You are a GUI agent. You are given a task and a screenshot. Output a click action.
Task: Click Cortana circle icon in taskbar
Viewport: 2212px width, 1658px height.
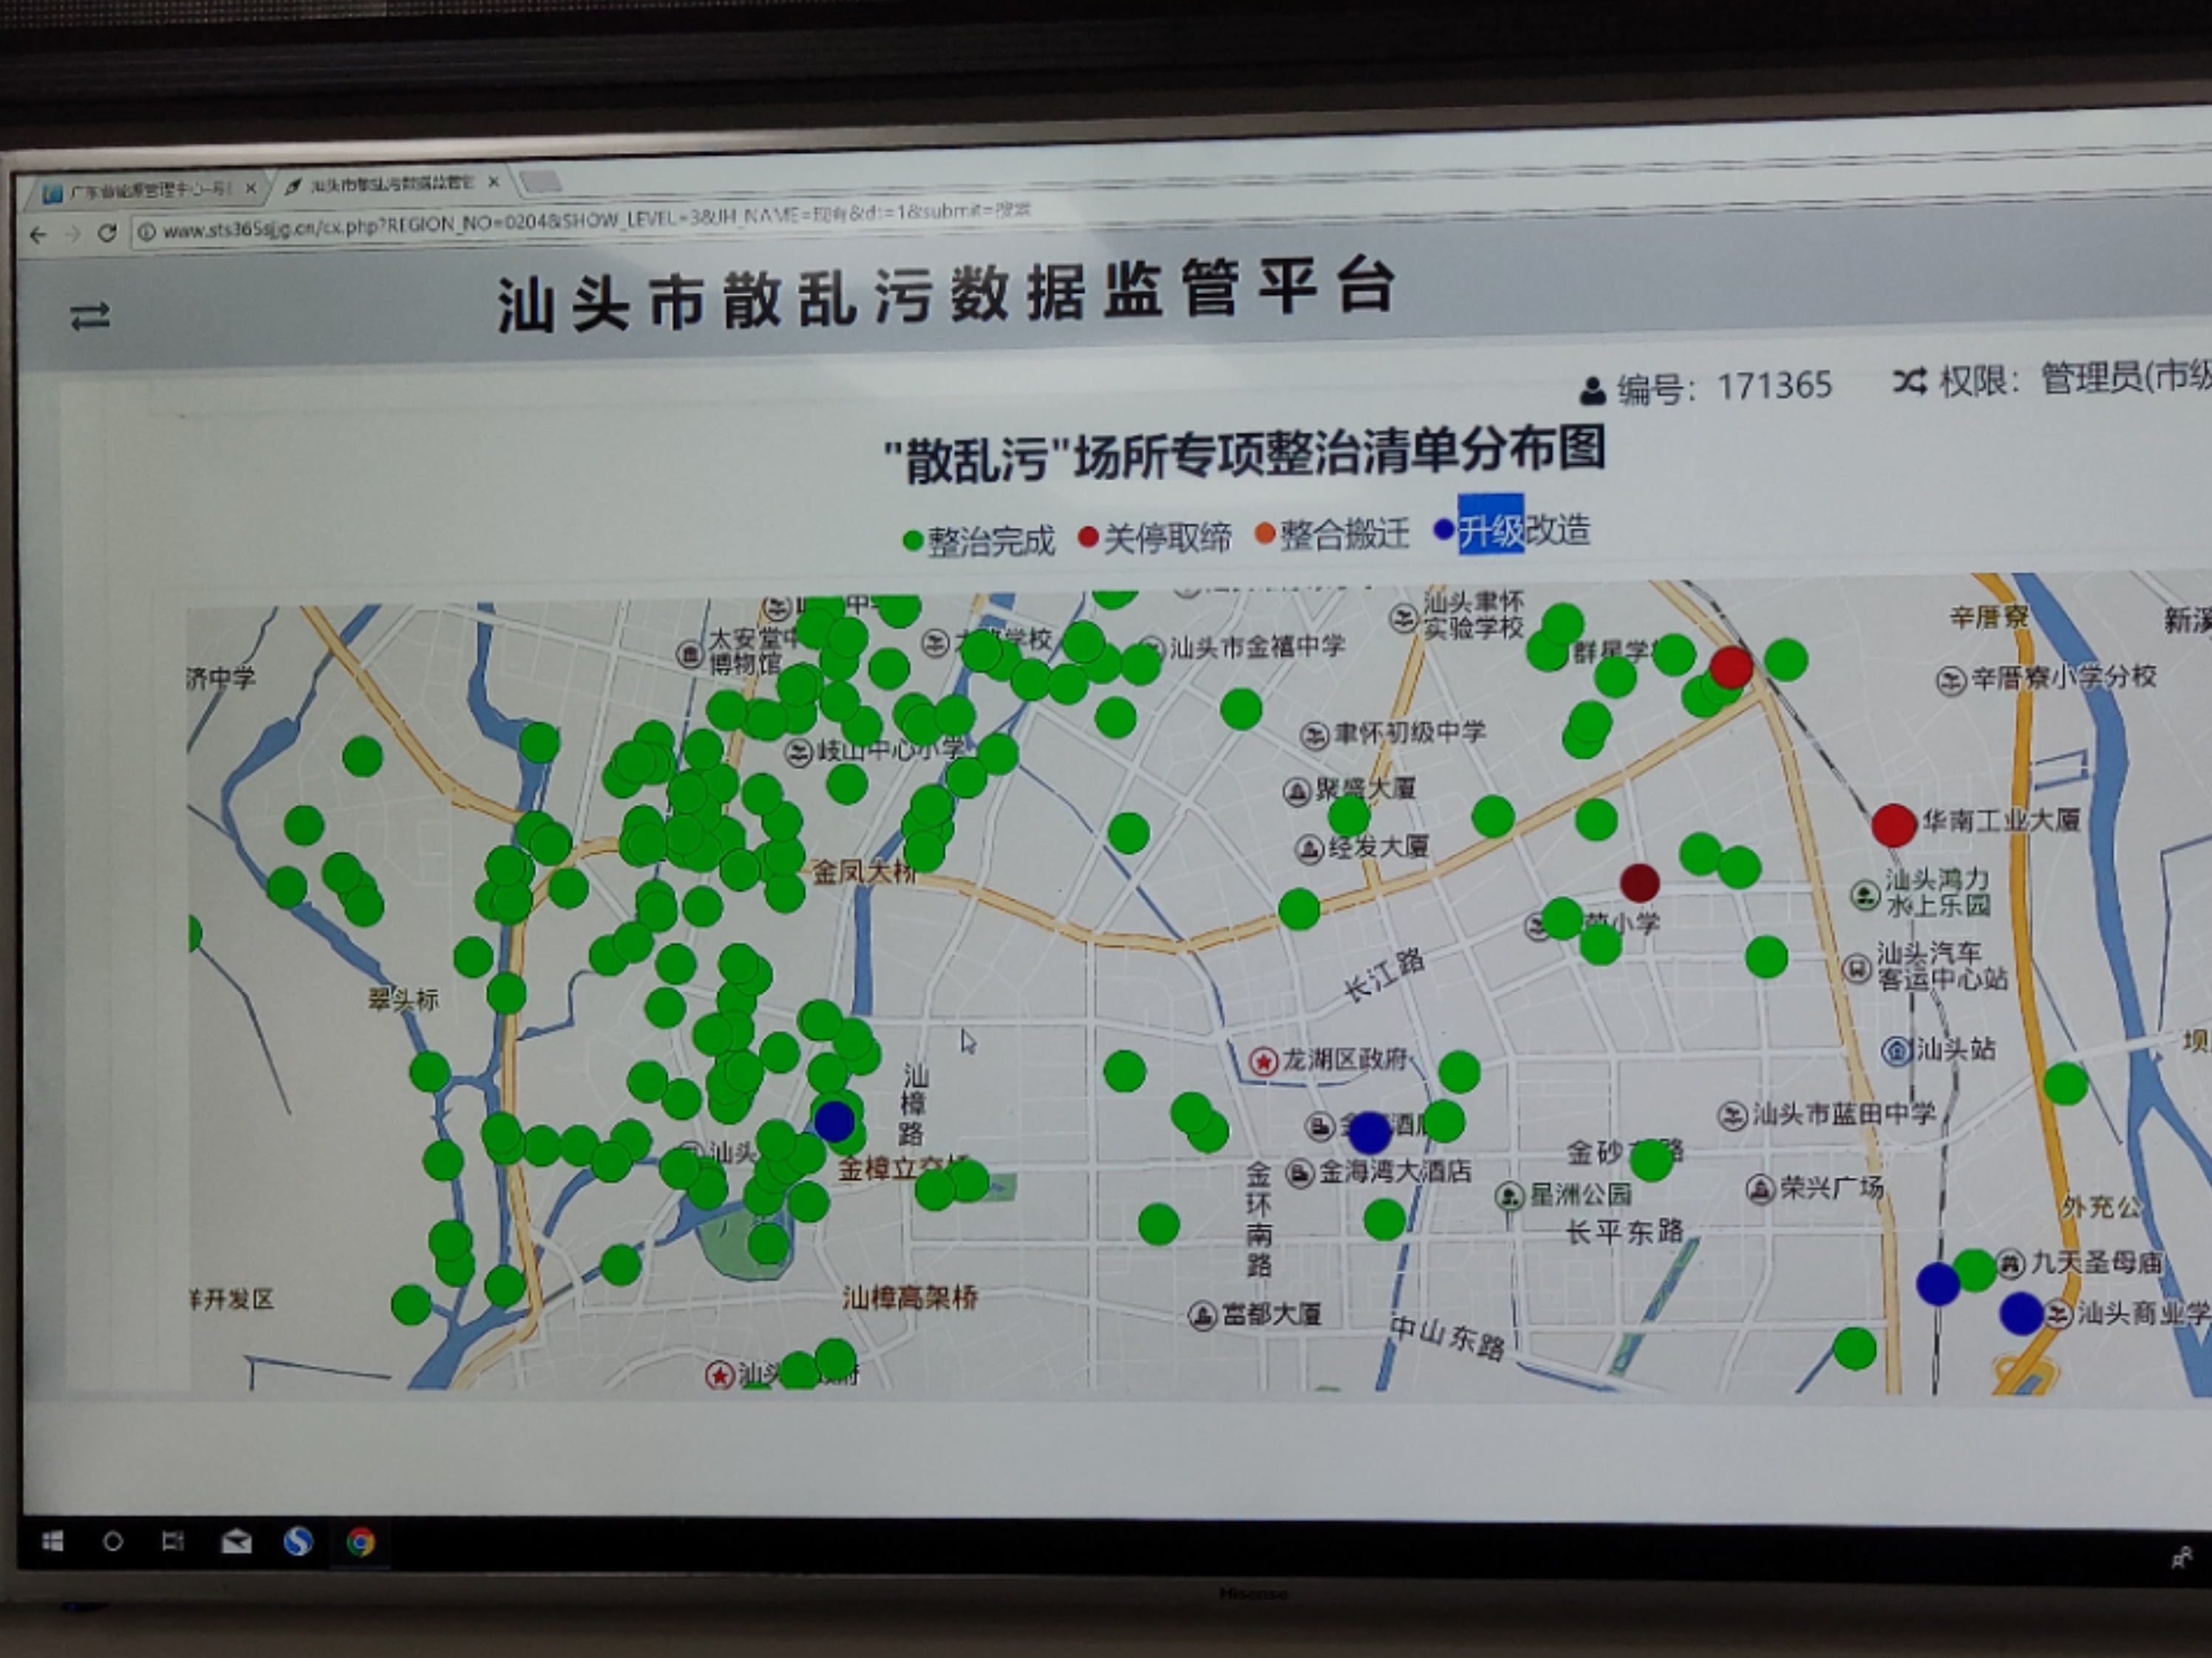point(113,1541)
